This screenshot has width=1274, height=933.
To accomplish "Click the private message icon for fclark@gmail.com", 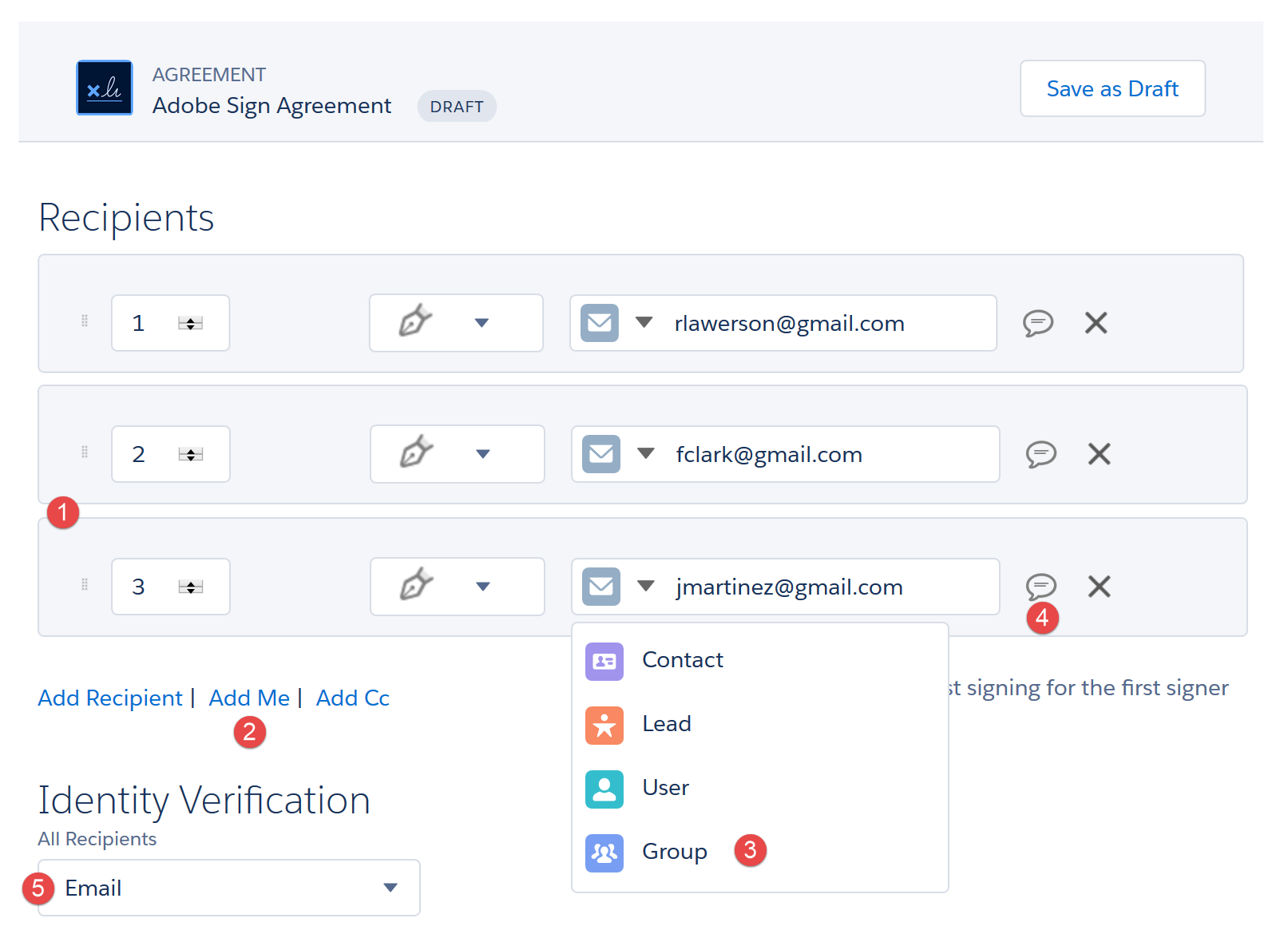I will [x=1039, y=454].
